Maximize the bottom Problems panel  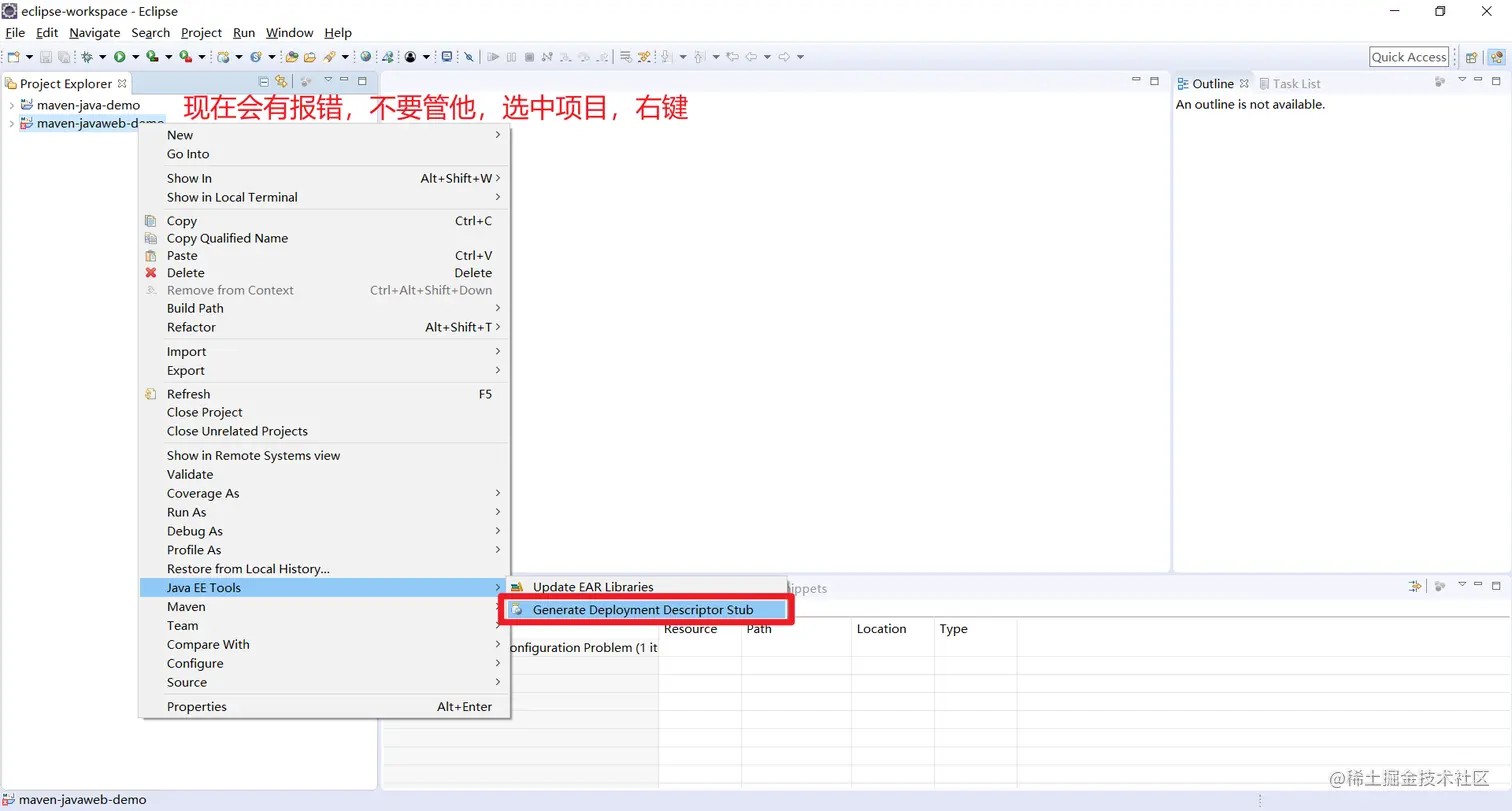pos(1496,585)
